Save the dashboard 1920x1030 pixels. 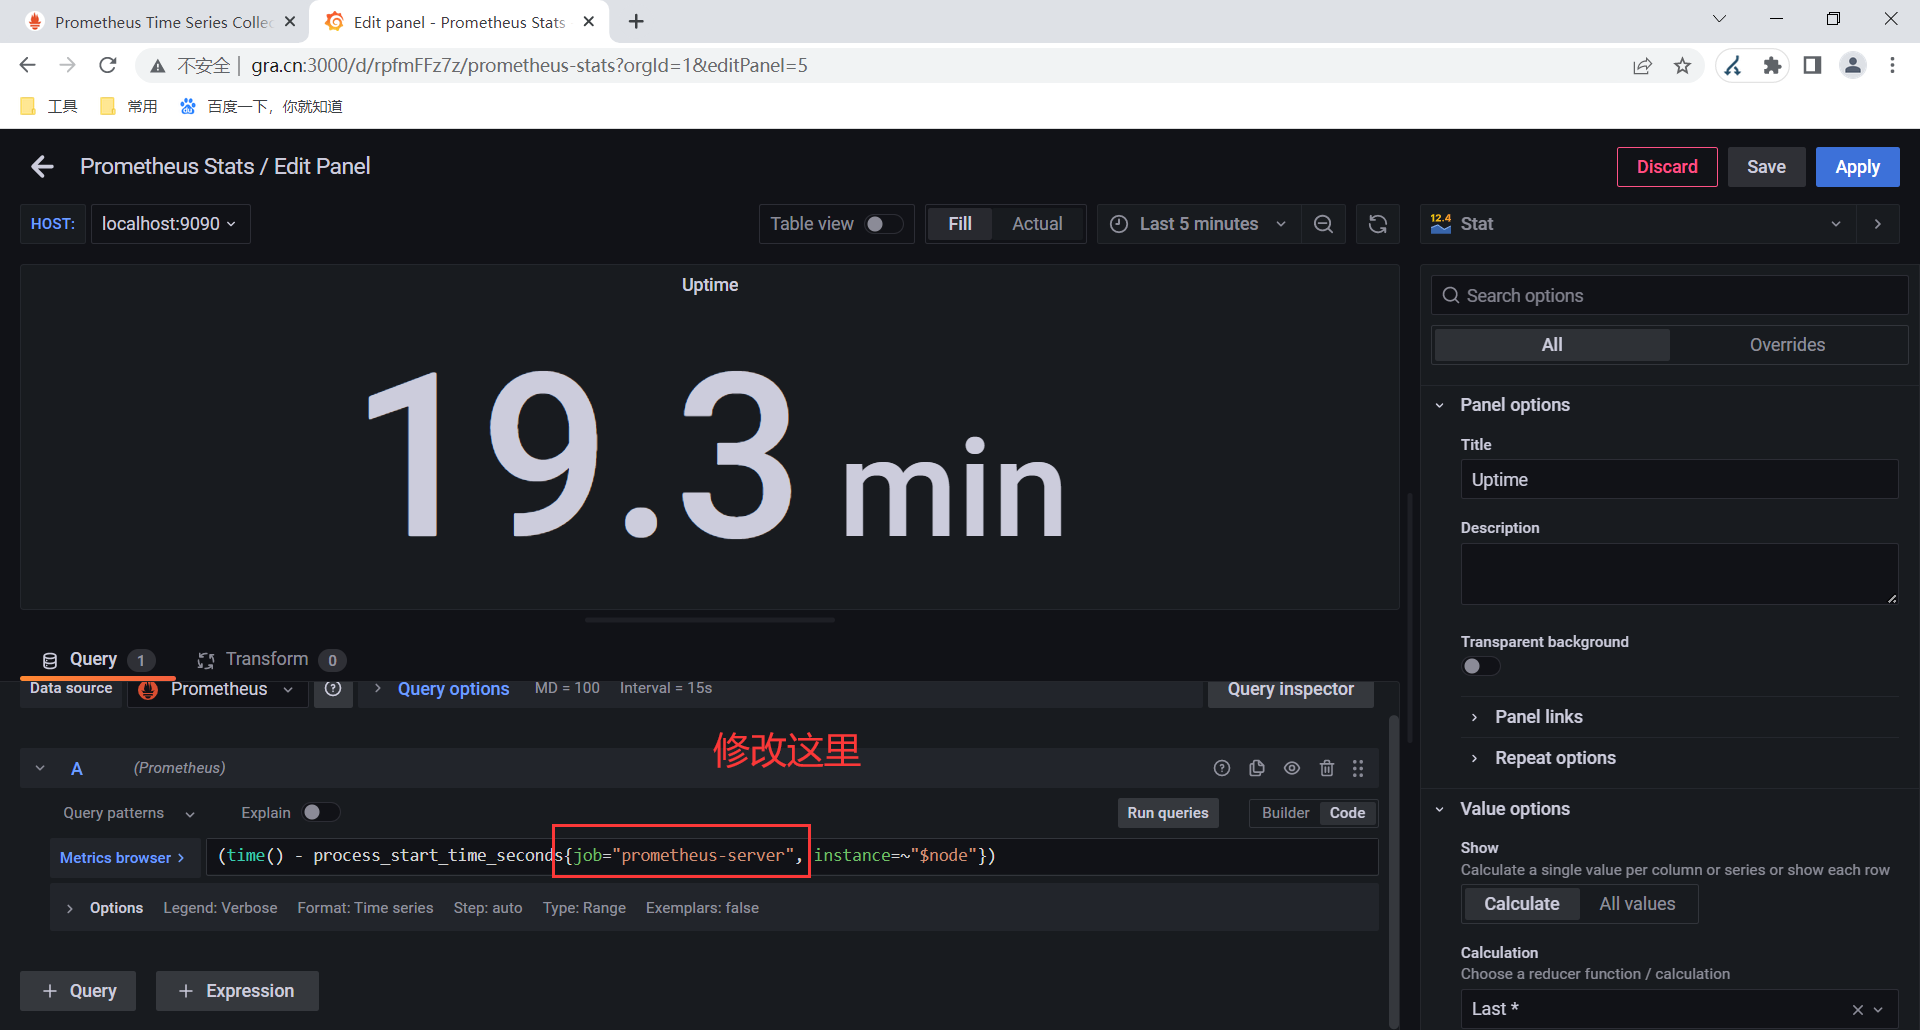point(1766,167)
